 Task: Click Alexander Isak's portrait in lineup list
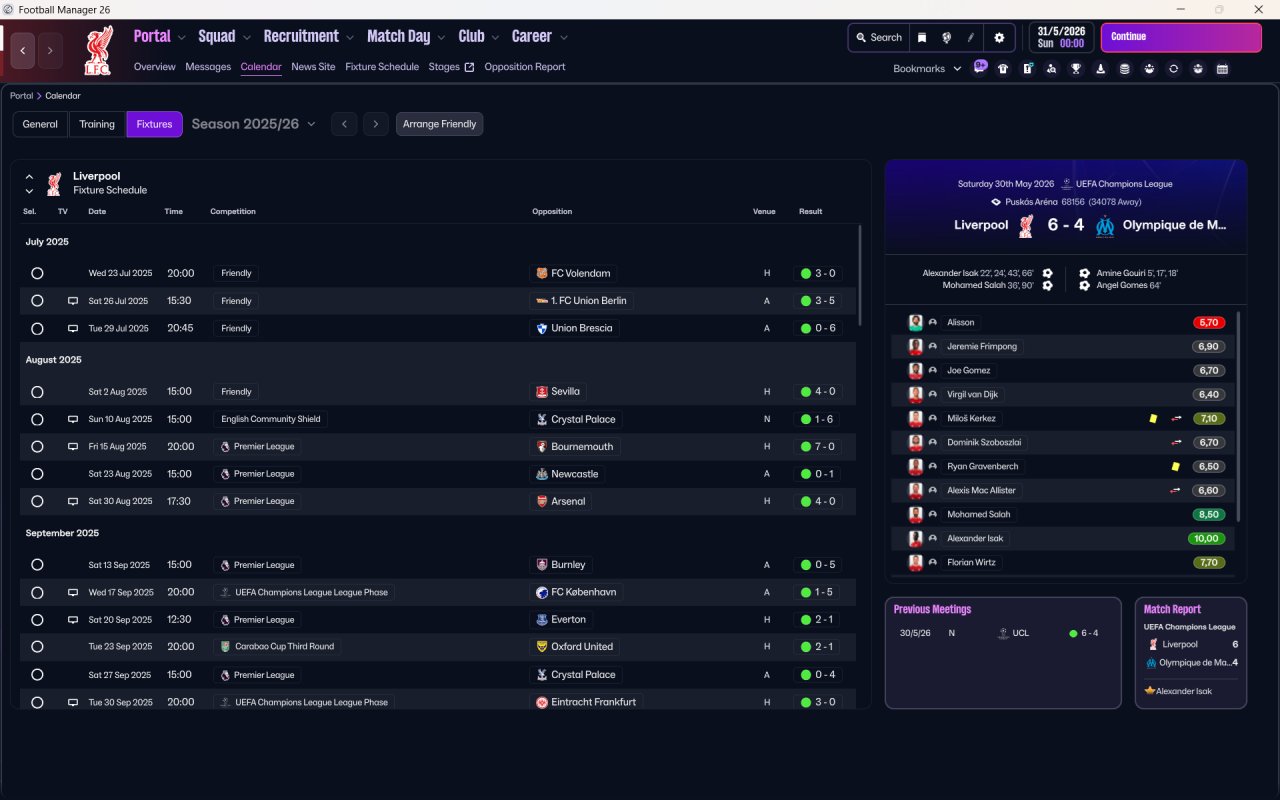coord(915,538)
